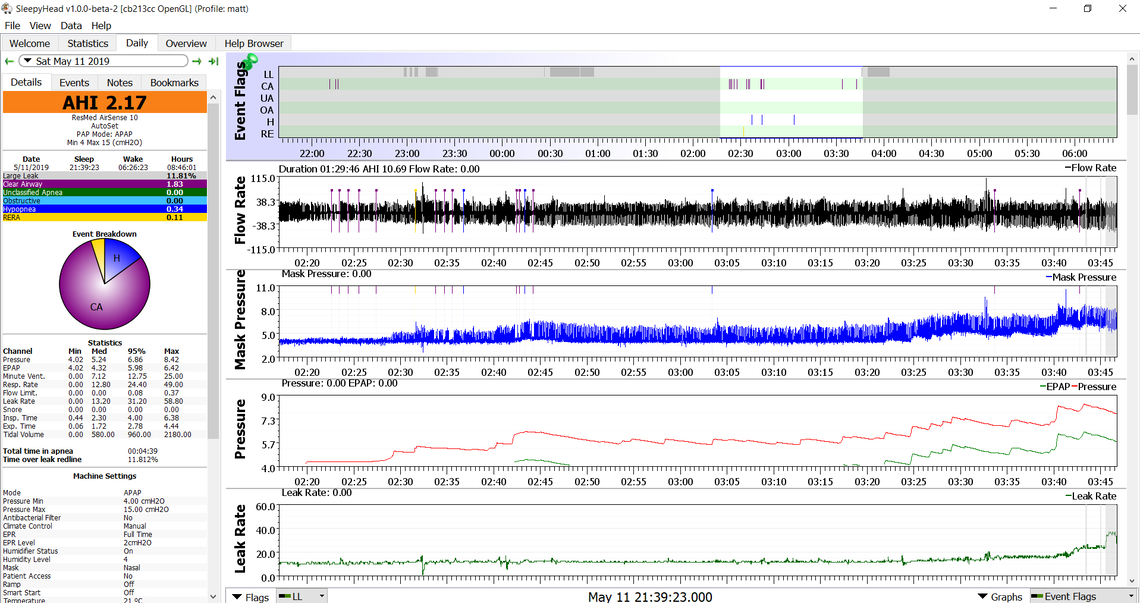The width and height of the screenshot is (1140, 603).
Task: Click the May 11 21:39:23.000 timestamp
Action: click(x=650, y=596)
